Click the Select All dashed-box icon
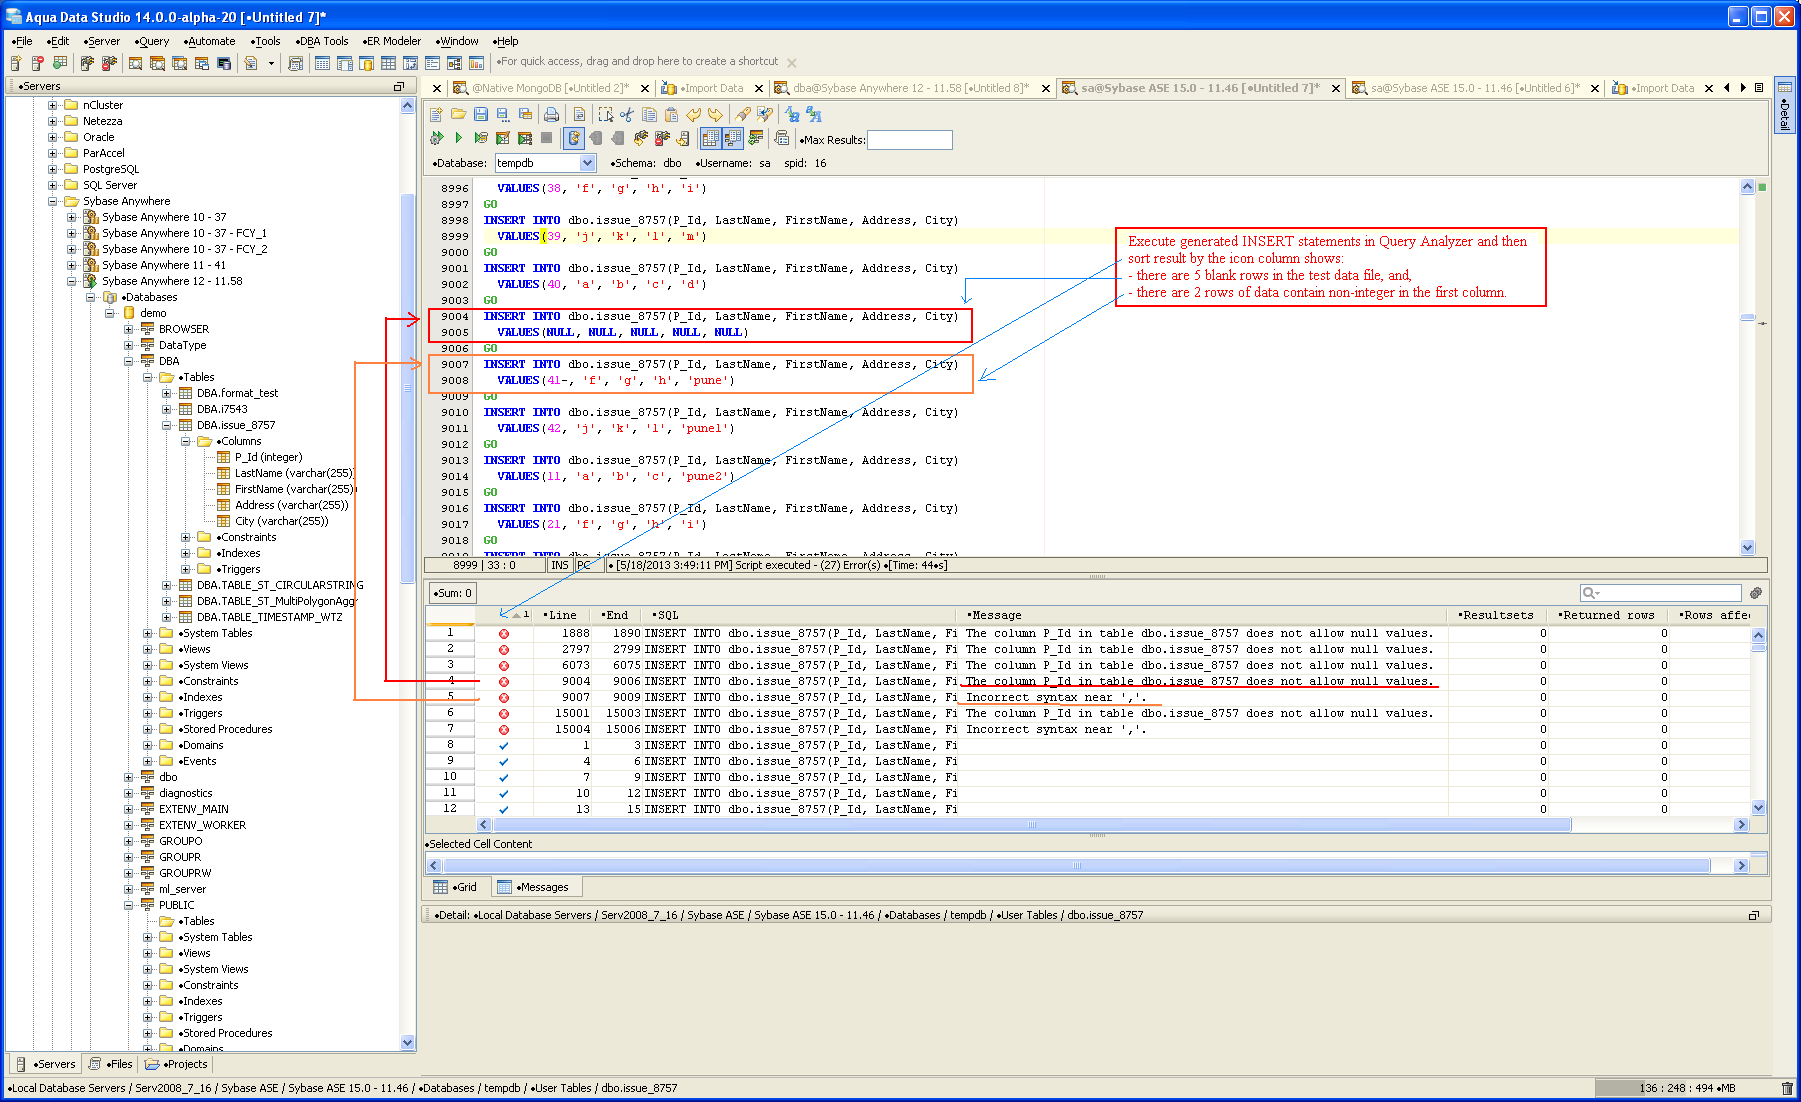Viewport: 1801px width, 1102px height. [606, 114]
